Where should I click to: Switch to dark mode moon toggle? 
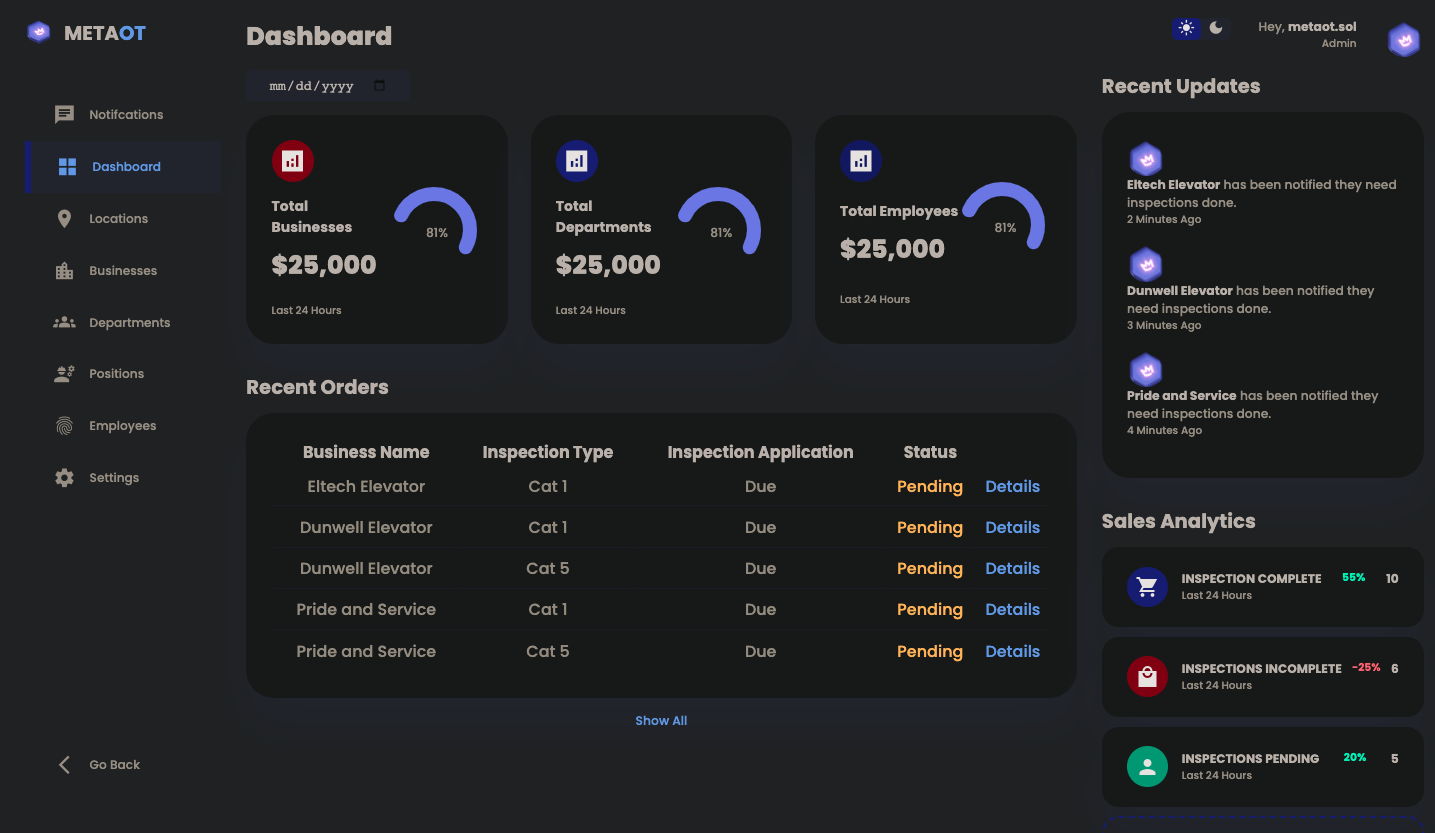point(1216,28)
